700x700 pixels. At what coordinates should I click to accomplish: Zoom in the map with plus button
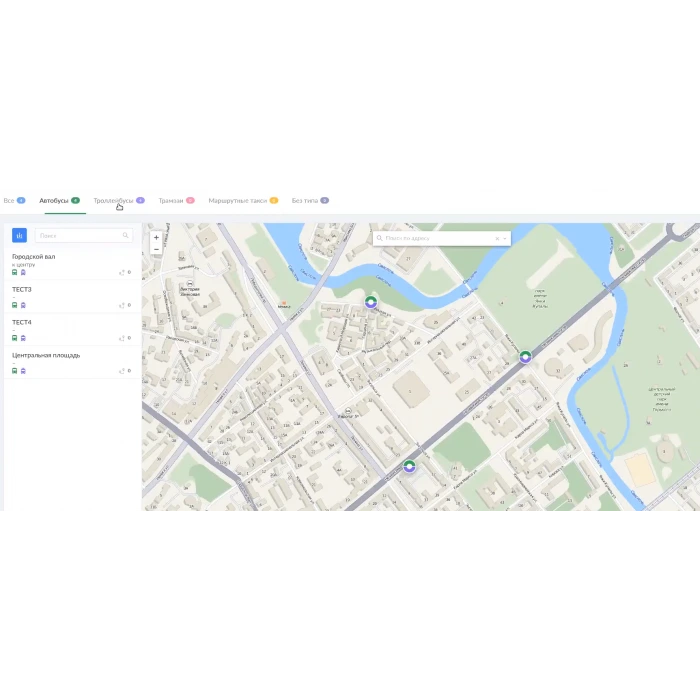coord(156,238)
